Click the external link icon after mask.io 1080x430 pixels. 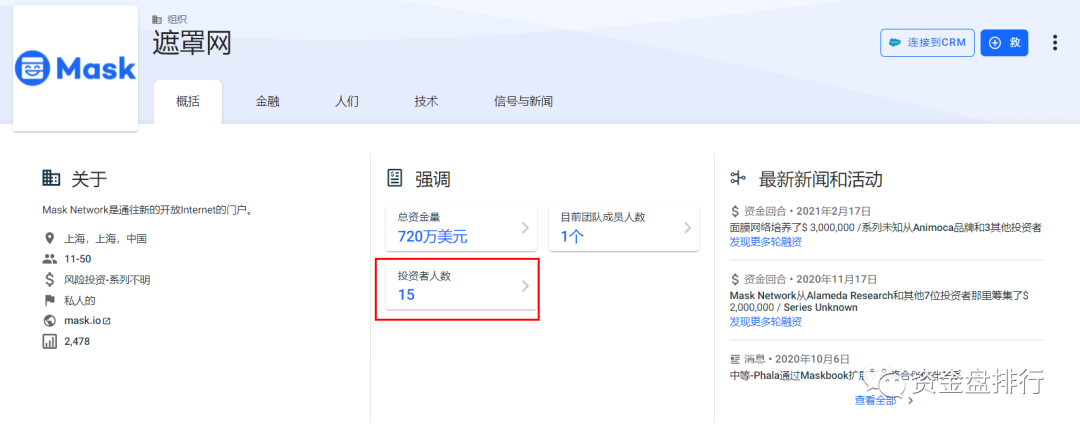coord(107,321)
